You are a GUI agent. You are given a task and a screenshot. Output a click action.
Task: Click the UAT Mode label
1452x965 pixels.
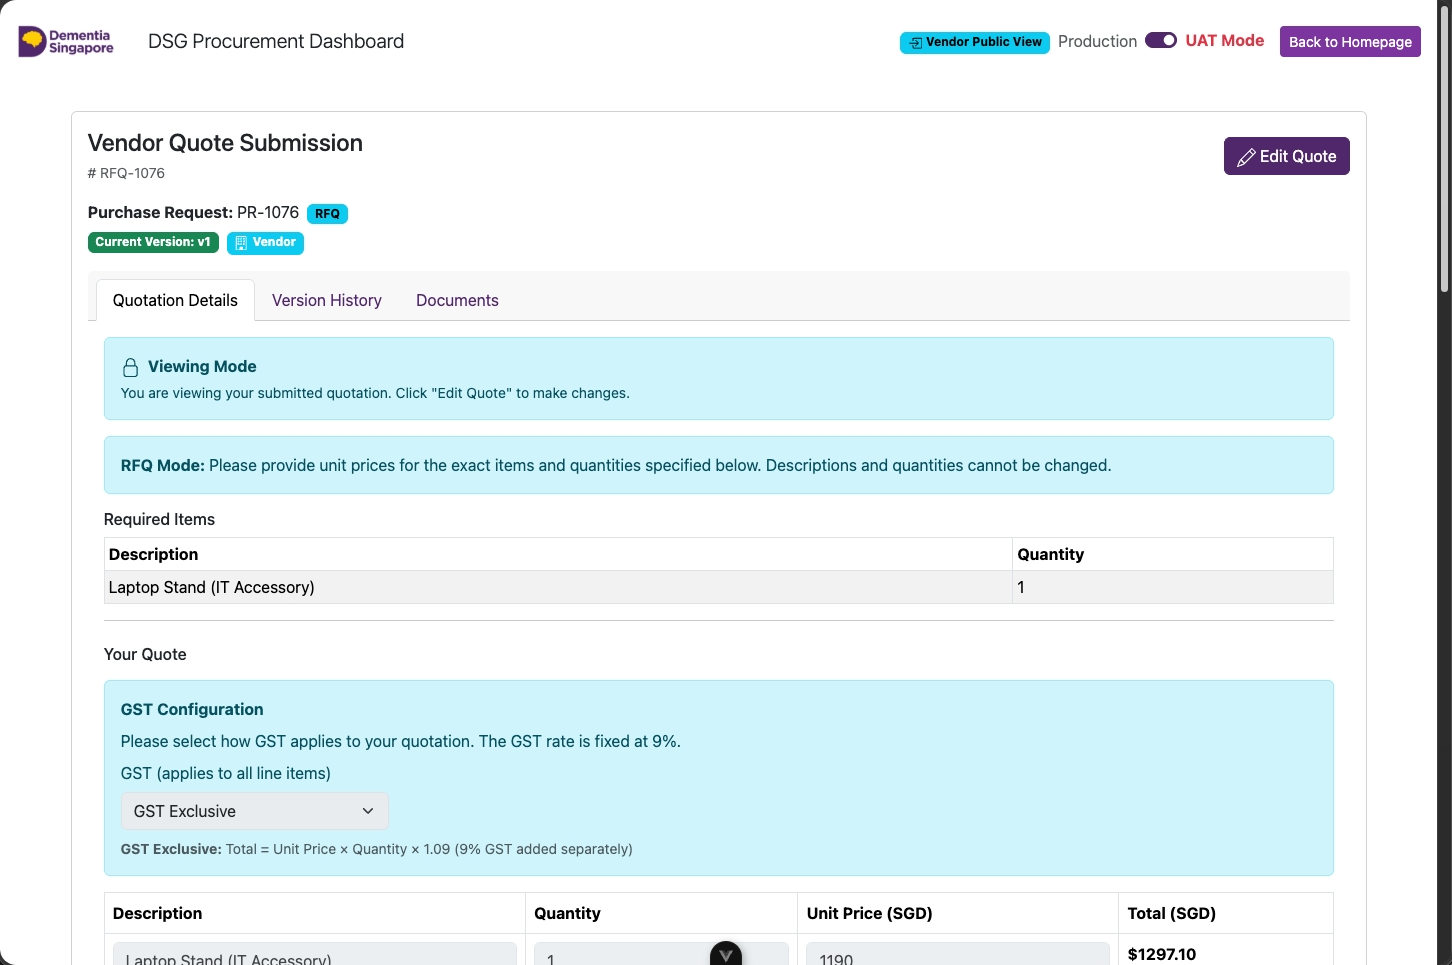tap(1225, 41)
